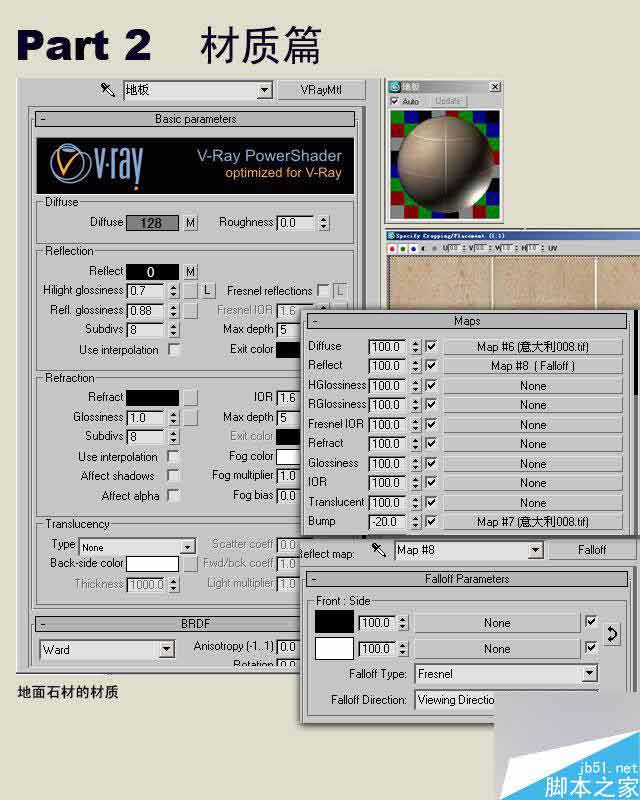Enable Affect shadows checkbox

point(174,476)
